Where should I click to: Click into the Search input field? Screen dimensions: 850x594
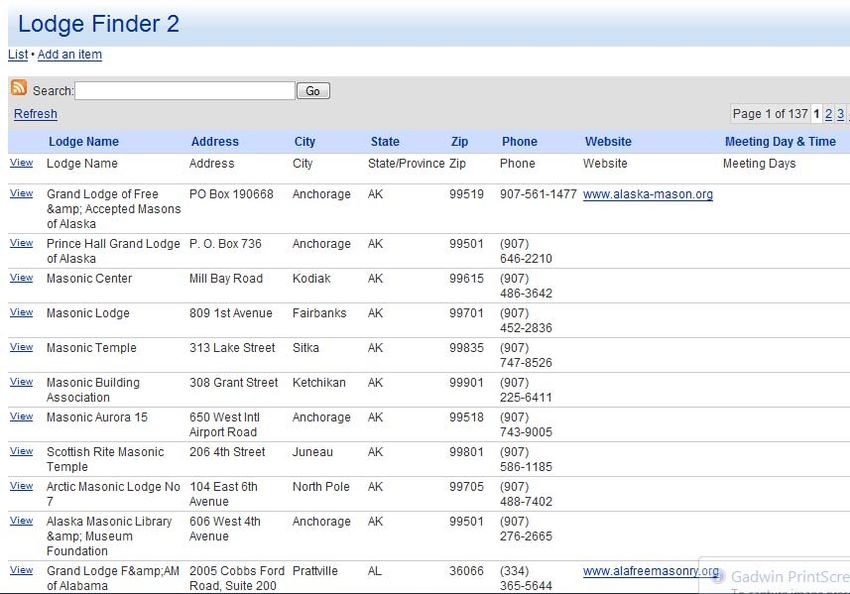(x=185, y=91)
